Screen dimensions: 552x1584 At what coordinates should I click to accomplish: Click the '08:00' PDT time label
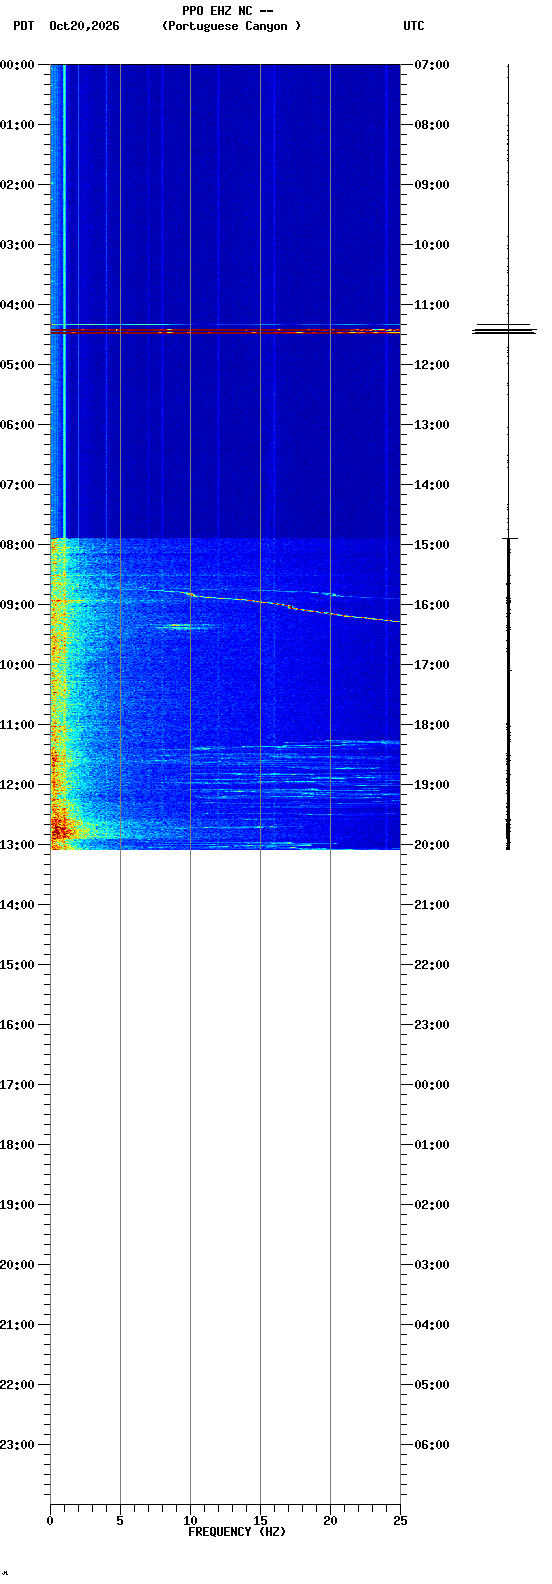coord(17,545)
